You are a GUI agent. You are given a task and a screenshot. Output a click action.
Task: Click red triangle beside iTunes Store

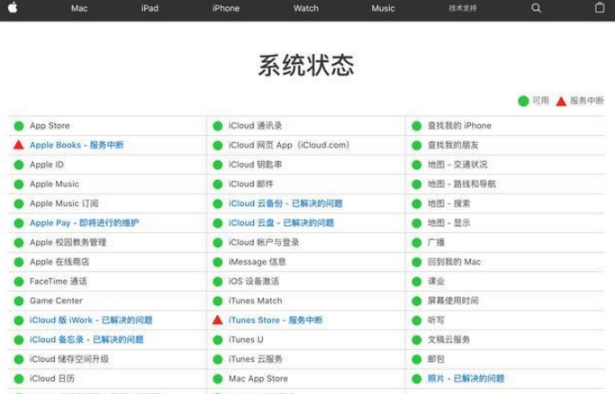click(x=218, y=320)
